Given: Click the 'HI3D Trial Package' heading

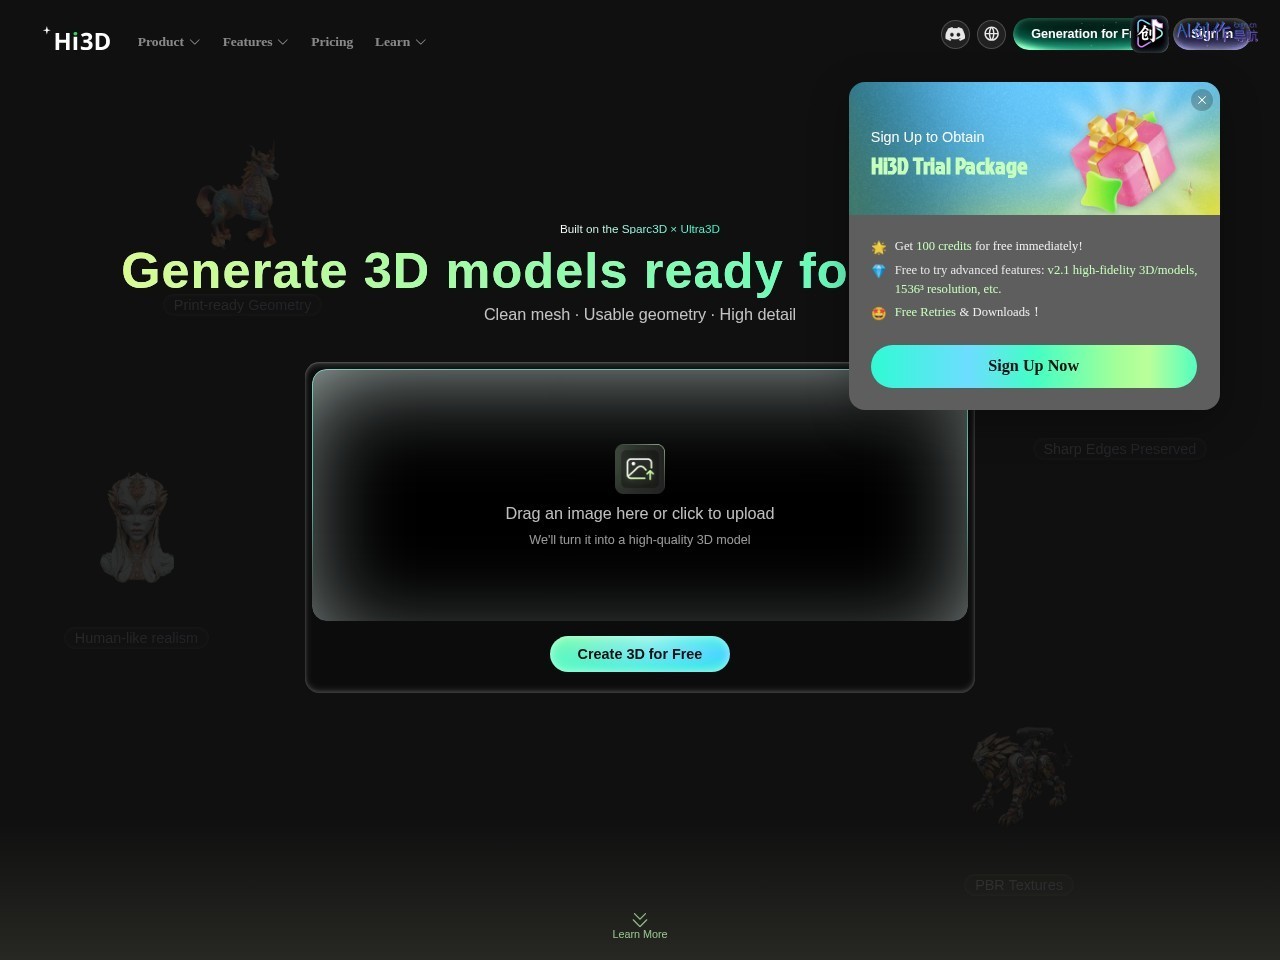Looking at the screenshot, I should 949,167.
